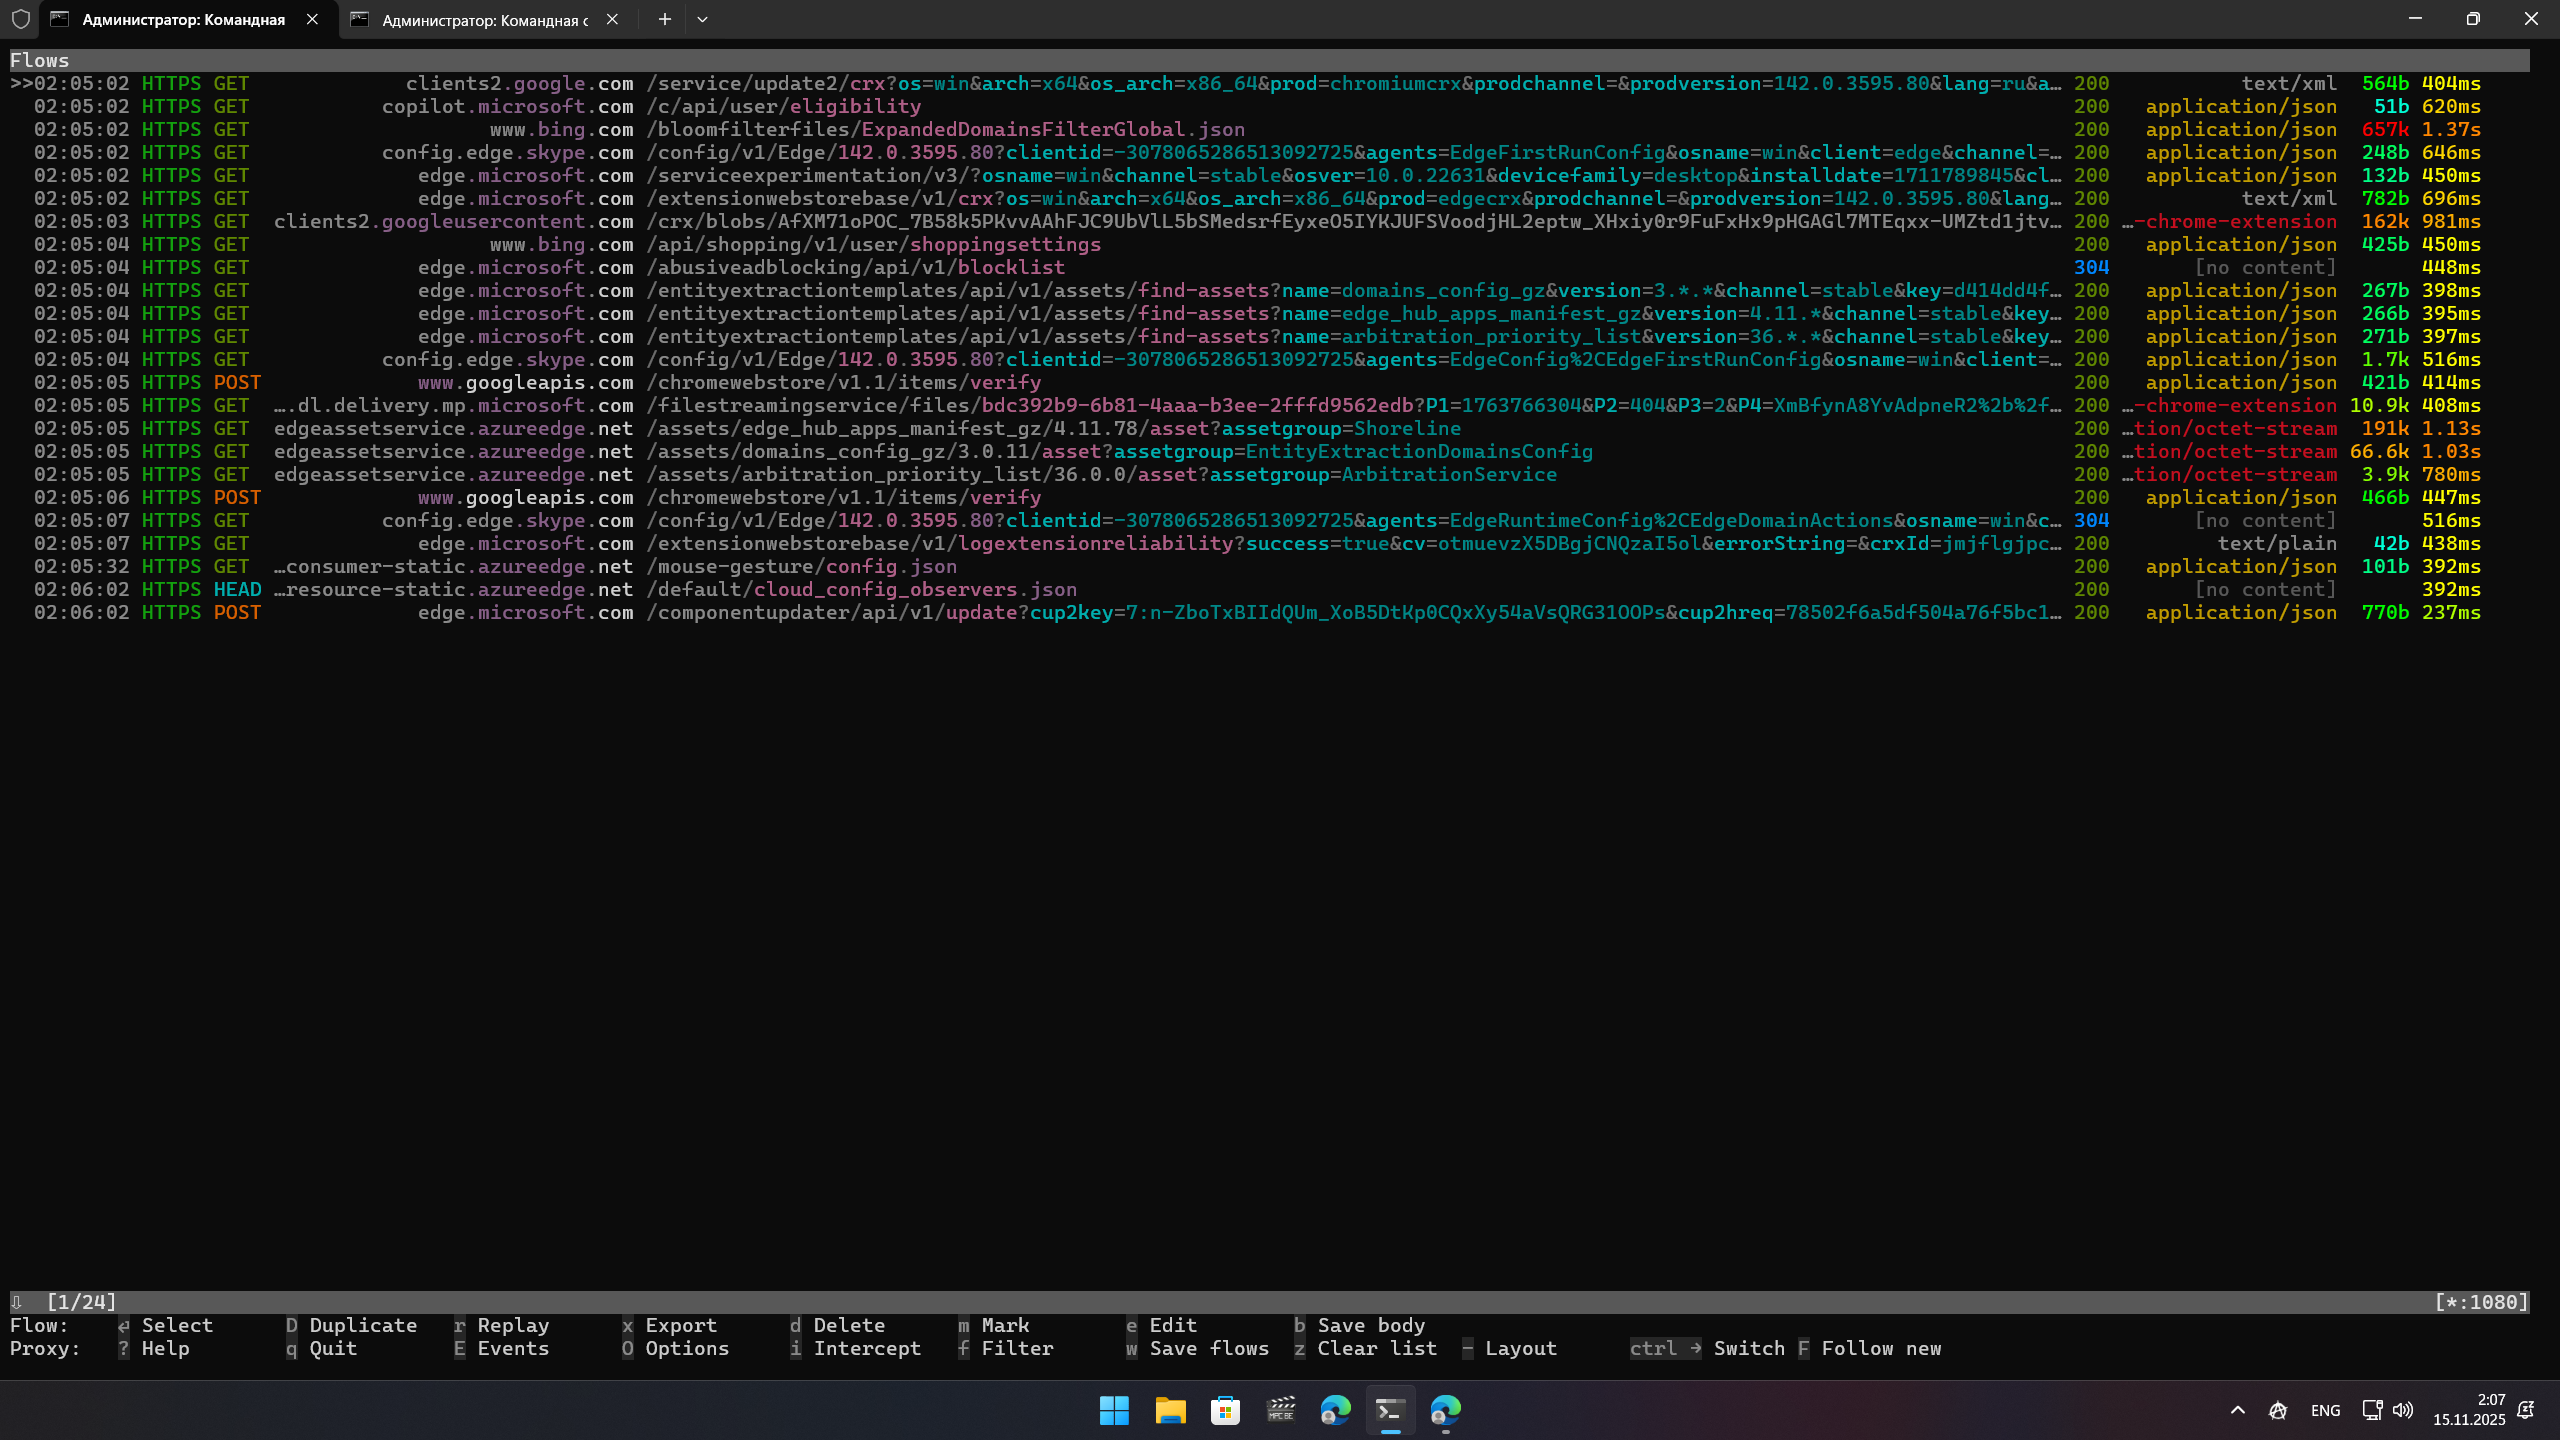Click the volume speaker tray icon
The image size is (2560, 1440).
coord(2402,1410)
